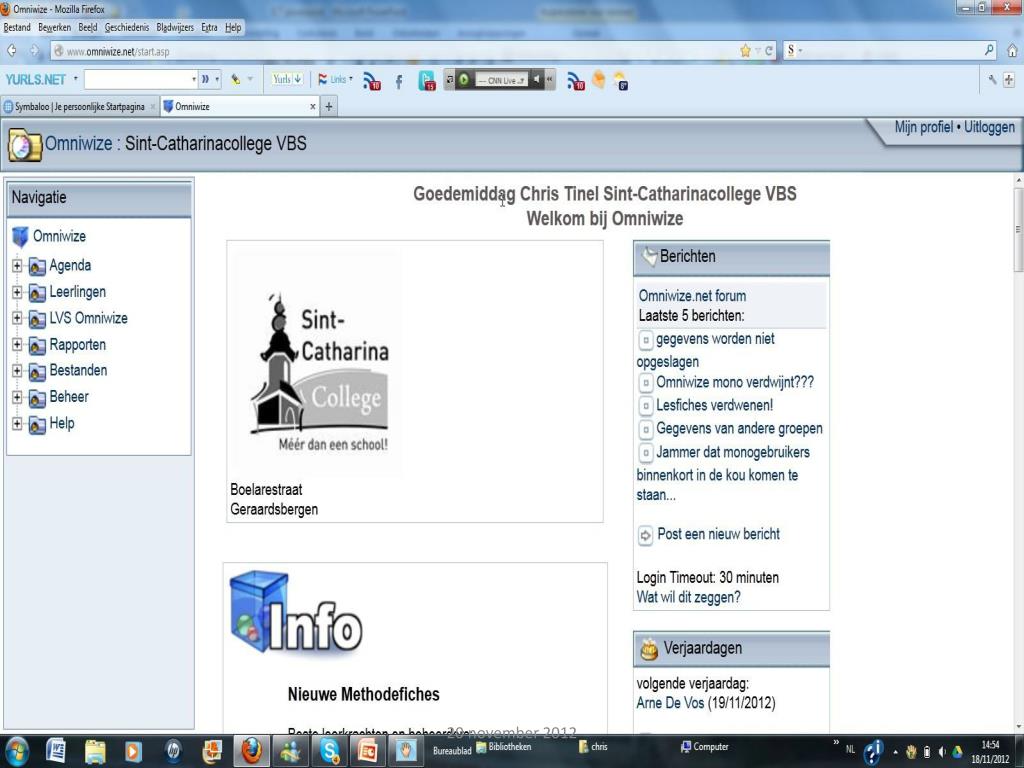1024x768 pixels.
Task: Click the Omniwize root item in Navigatie
Action: pyautogui.click(x=59, y=236)
